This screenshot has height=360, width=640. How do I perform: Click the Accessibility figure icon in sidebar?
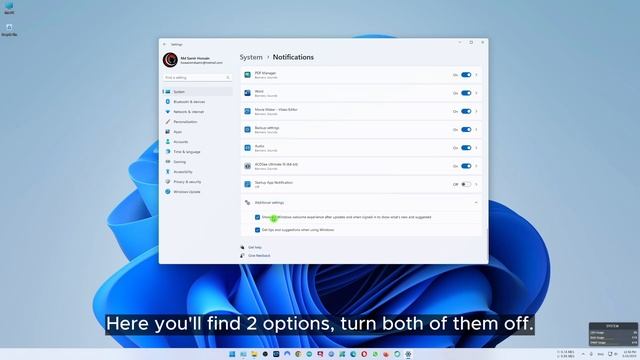click(168, 171)
